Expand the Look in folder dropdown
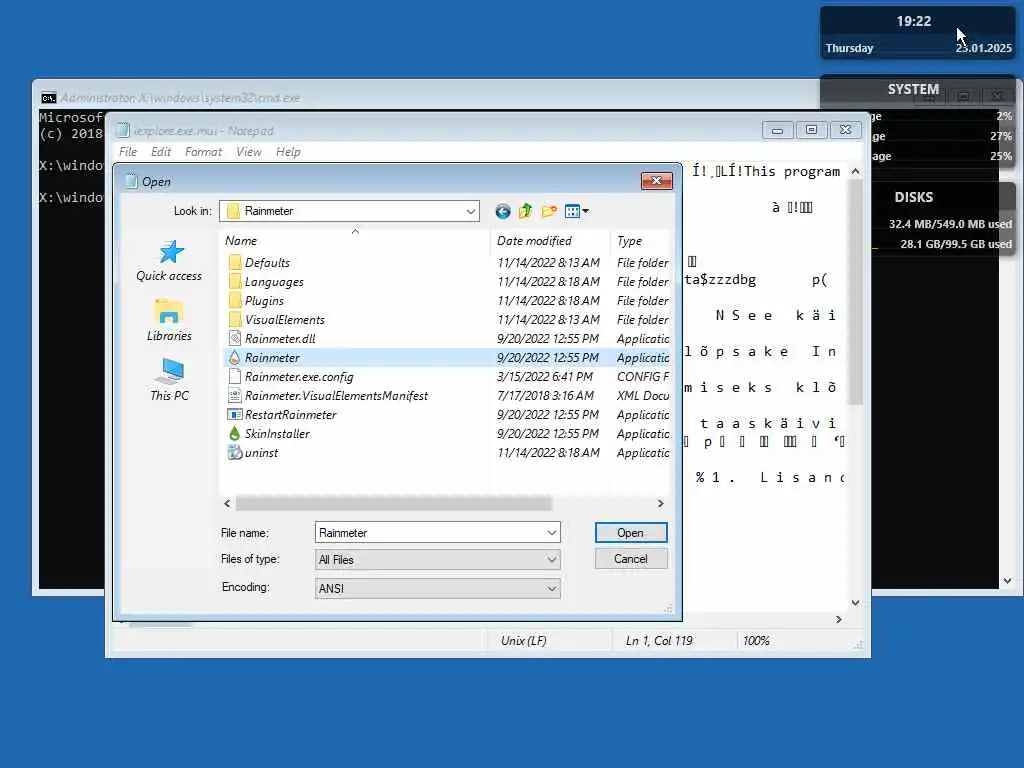Image resolution: width=1024 pixels, height=768 pixels. [470, 211]
